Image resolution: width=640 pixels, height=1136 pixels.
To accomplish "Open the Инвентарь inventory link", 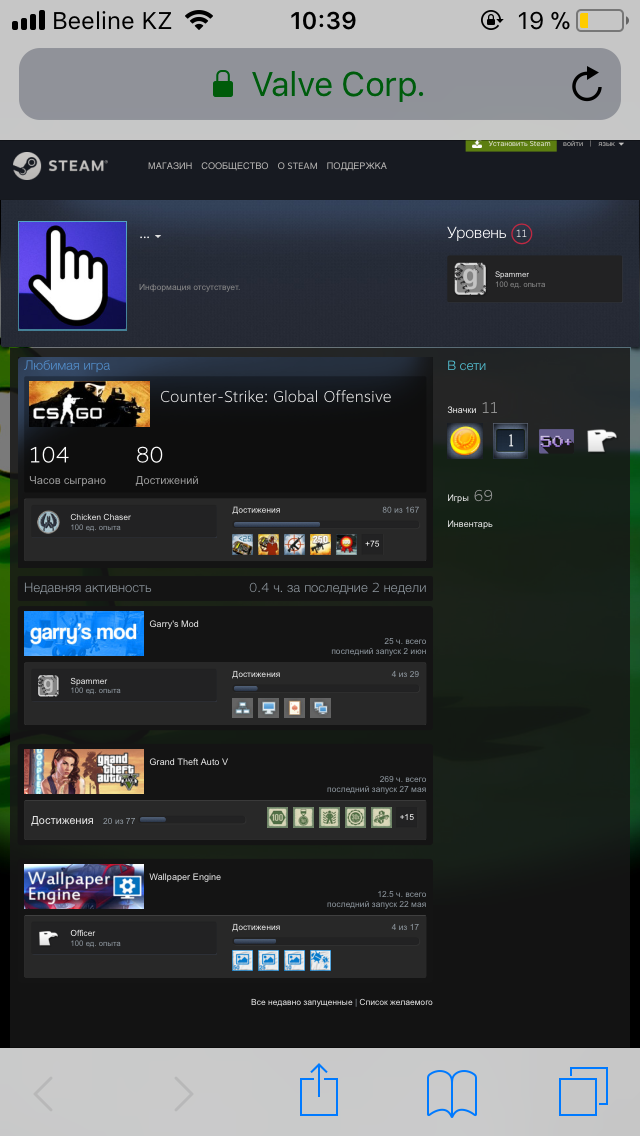I will click(470, 524).
